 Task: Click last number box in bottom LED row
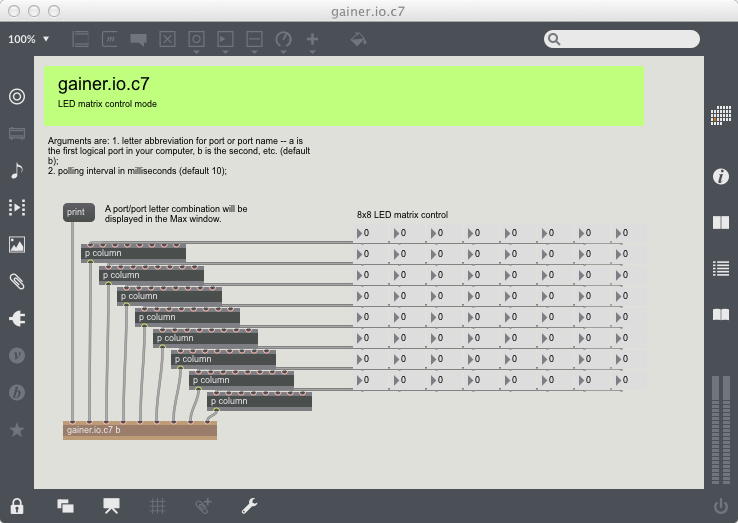pos(630,380)
